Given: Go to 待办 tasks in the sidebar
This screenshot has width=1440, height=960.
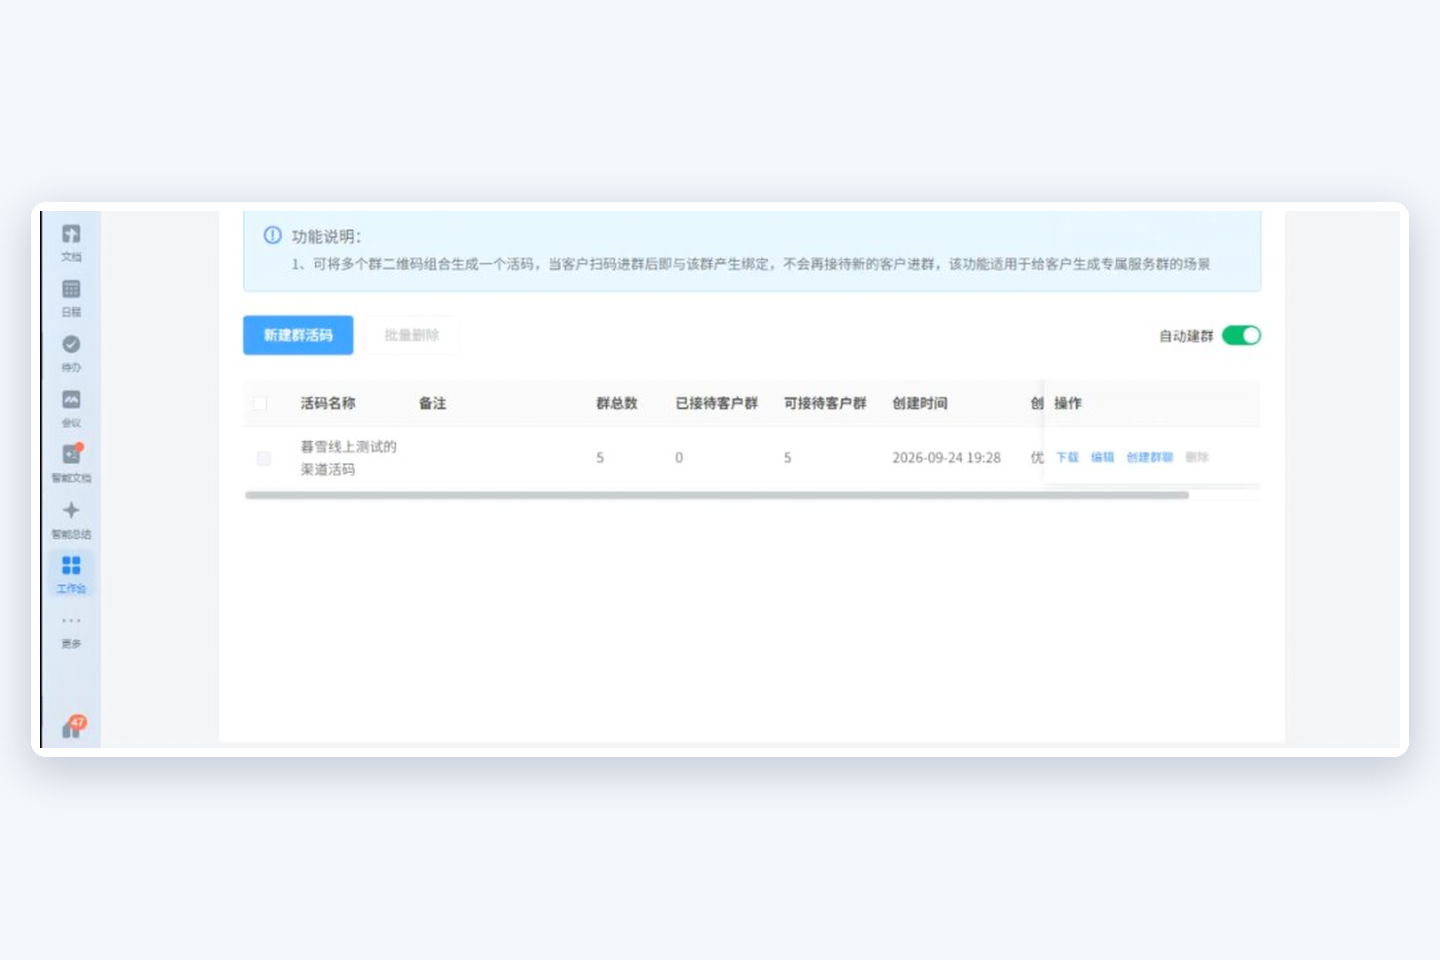Looking at the screenshot, I should pyautogui.click(x=71, y=354).
